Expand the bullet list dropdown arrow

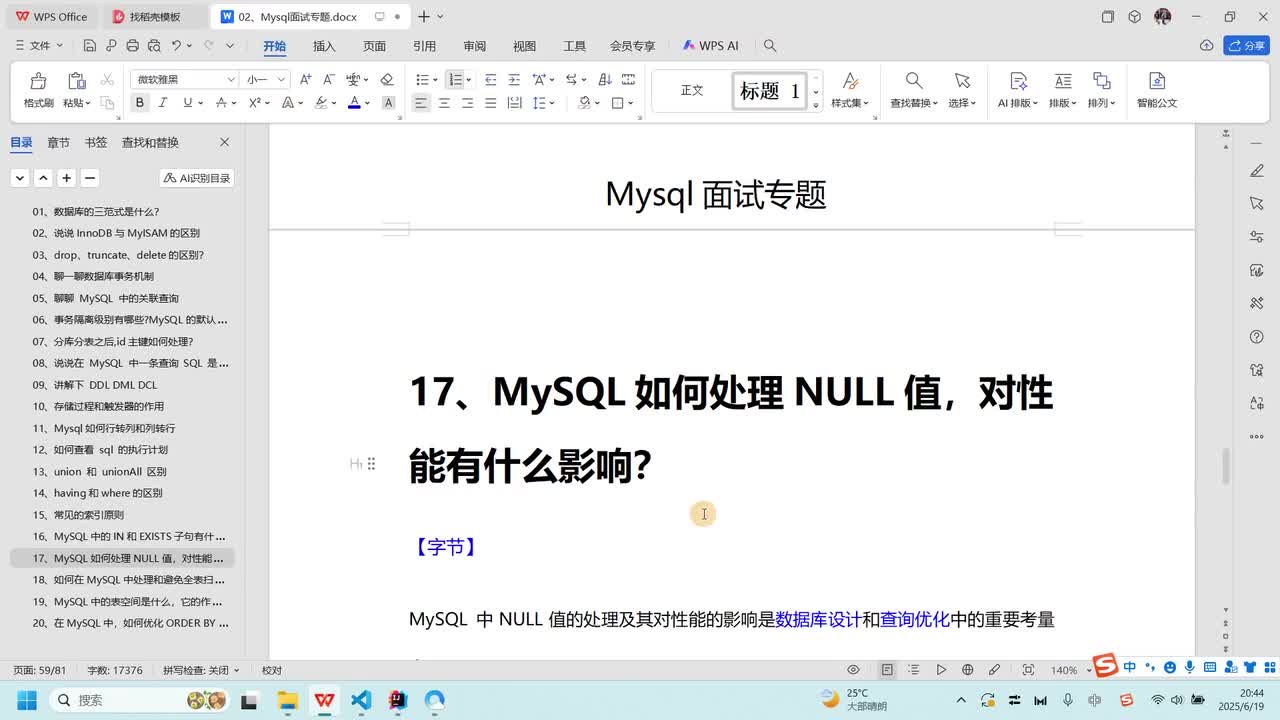(436, 80)
